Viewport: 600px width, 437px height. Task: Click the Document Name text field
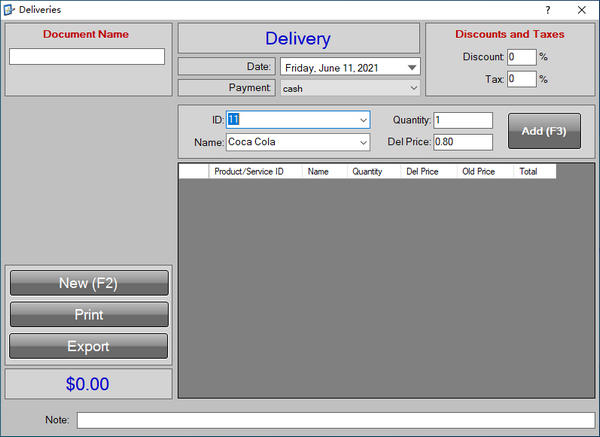(x=87, y=57)
